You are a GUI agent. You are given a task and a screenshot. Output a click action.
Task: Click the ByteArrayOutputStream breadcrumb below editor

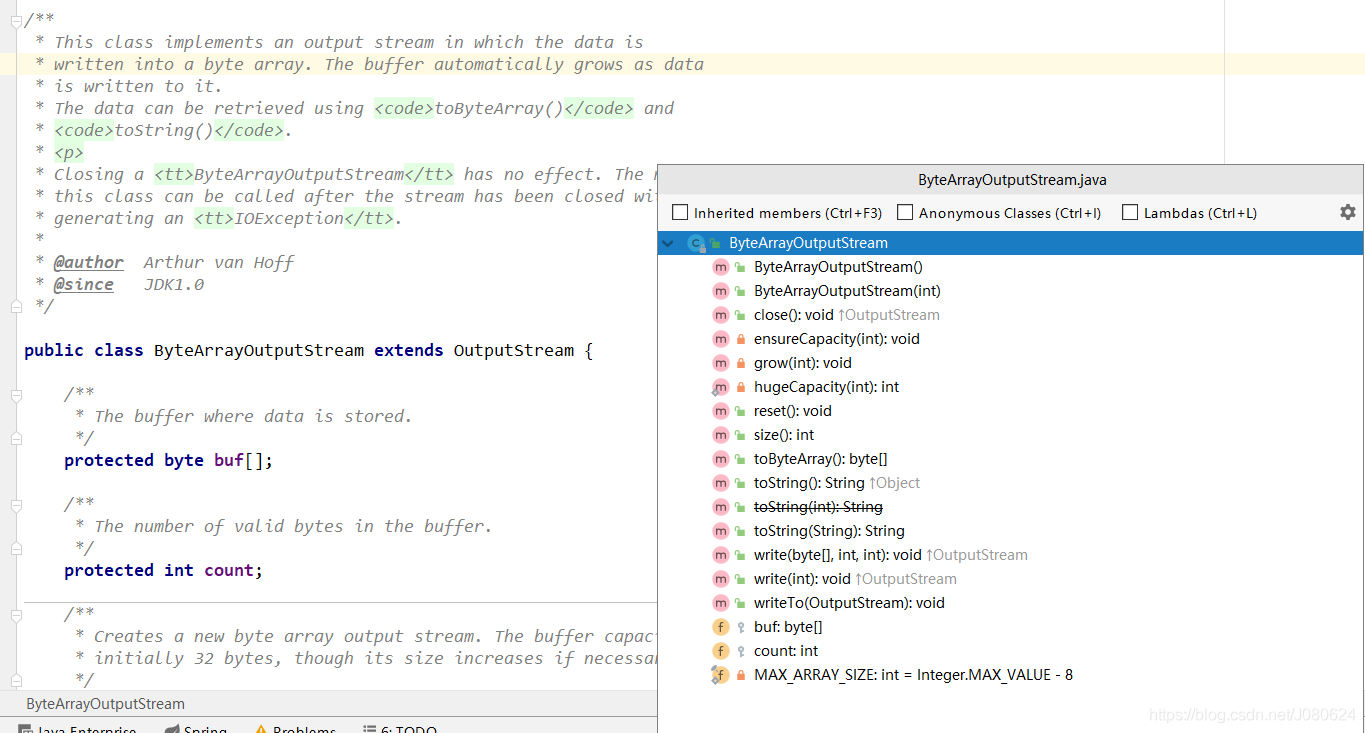tap(105, 704)
